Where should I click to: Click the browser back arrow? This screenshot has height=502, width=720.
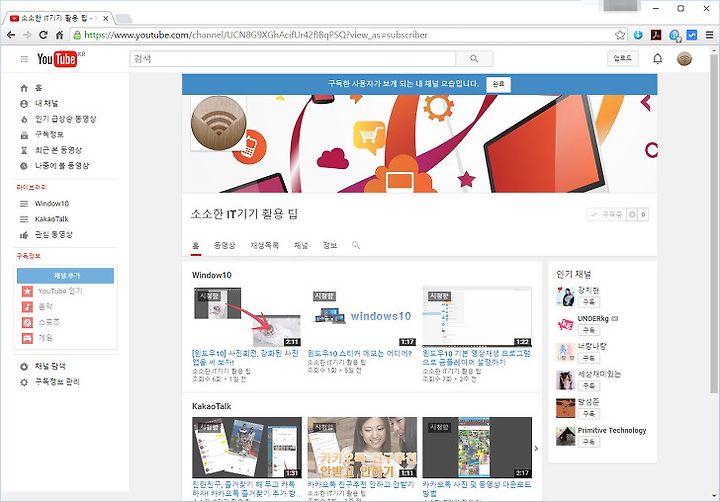pyautogui.click(x=11, y=35)
